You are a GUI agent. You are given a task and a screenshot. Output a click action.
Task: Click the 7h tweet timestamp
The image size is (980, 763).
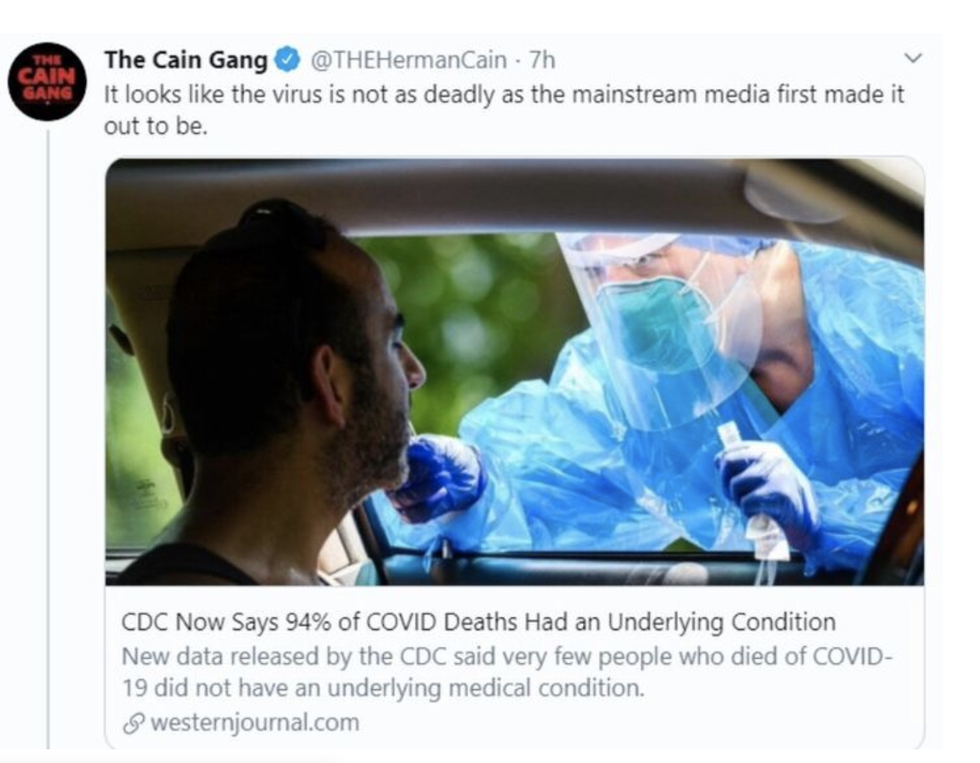tap(542, 60)
